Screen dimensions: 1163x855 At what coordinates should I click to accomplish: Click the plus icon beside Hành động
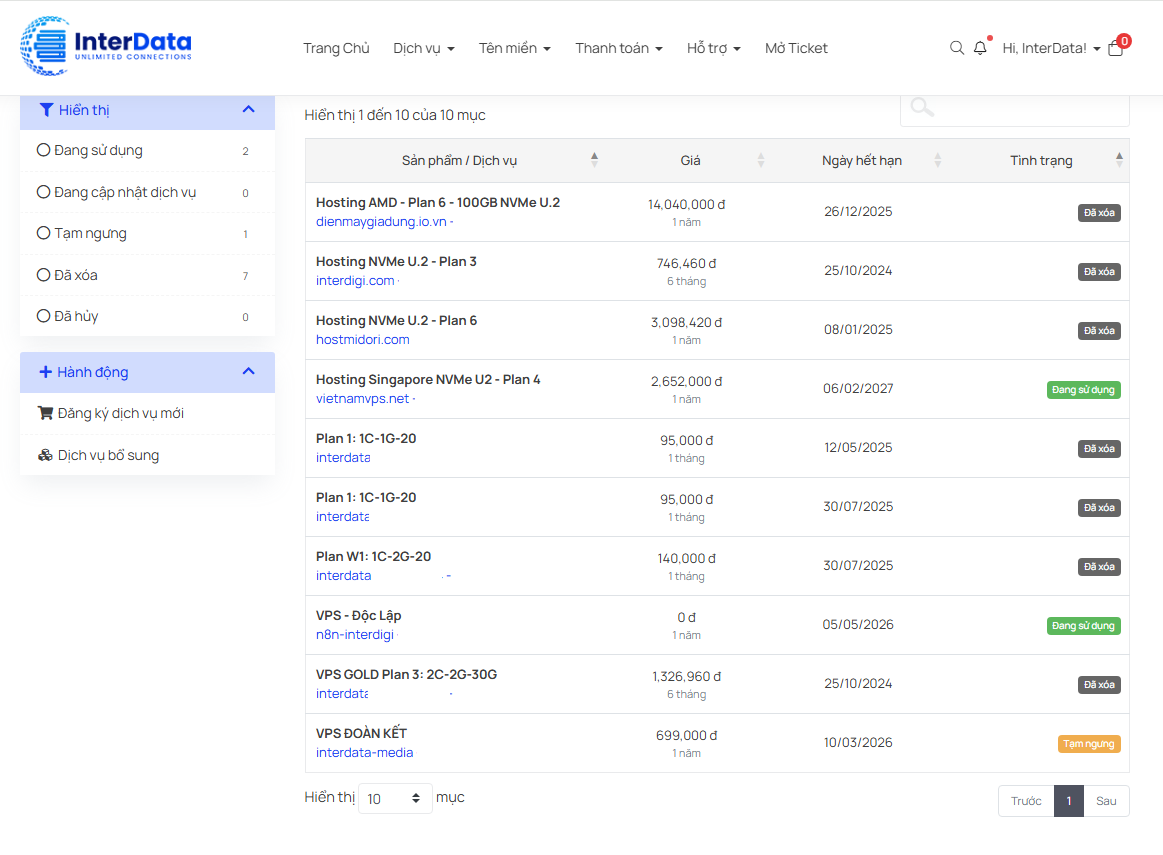(x=45, y=372)
